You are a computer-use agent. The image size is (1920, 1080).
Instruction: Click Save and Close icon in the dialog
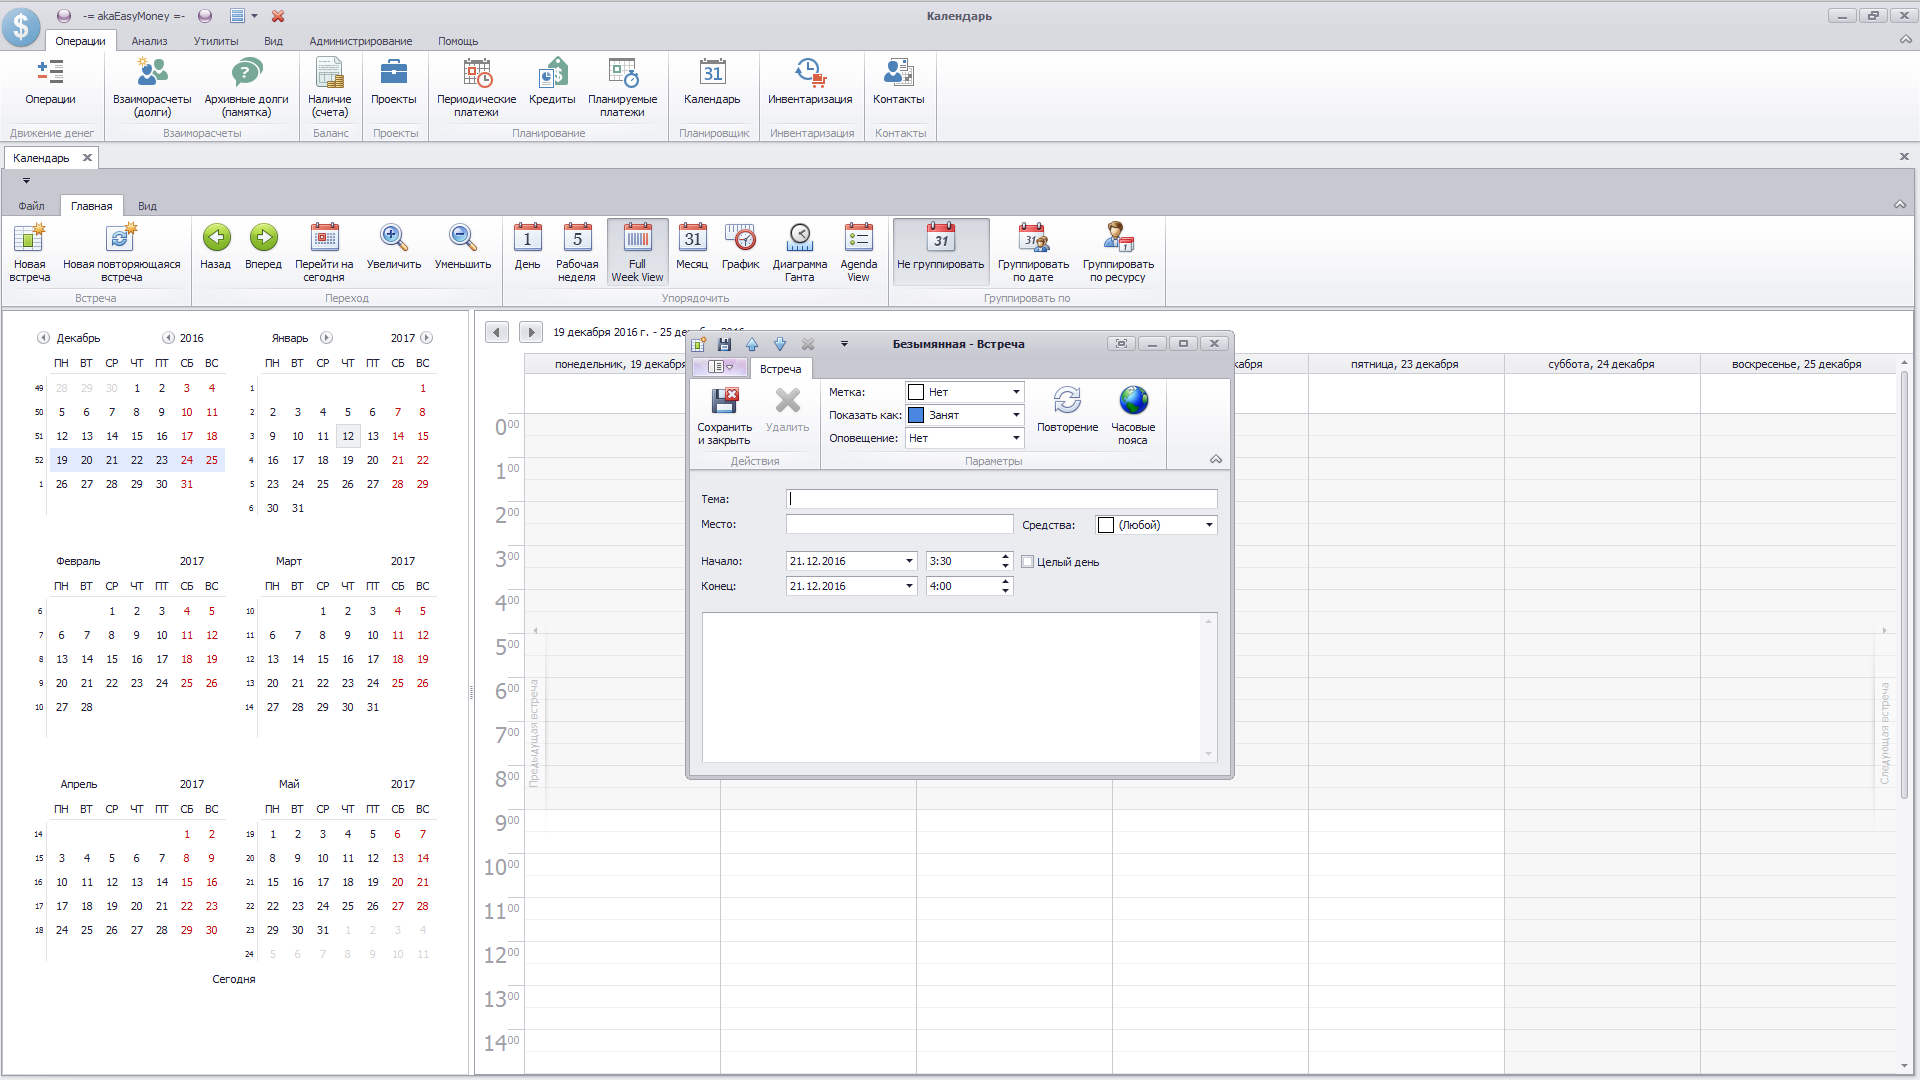click(x=724, y=402)
